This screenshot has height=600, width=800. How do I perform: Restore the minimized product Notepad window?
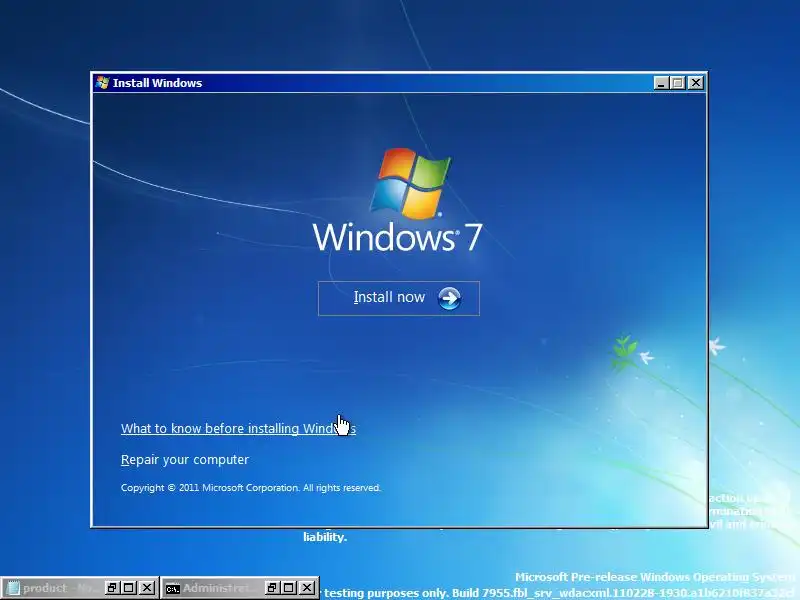point(112,588)
